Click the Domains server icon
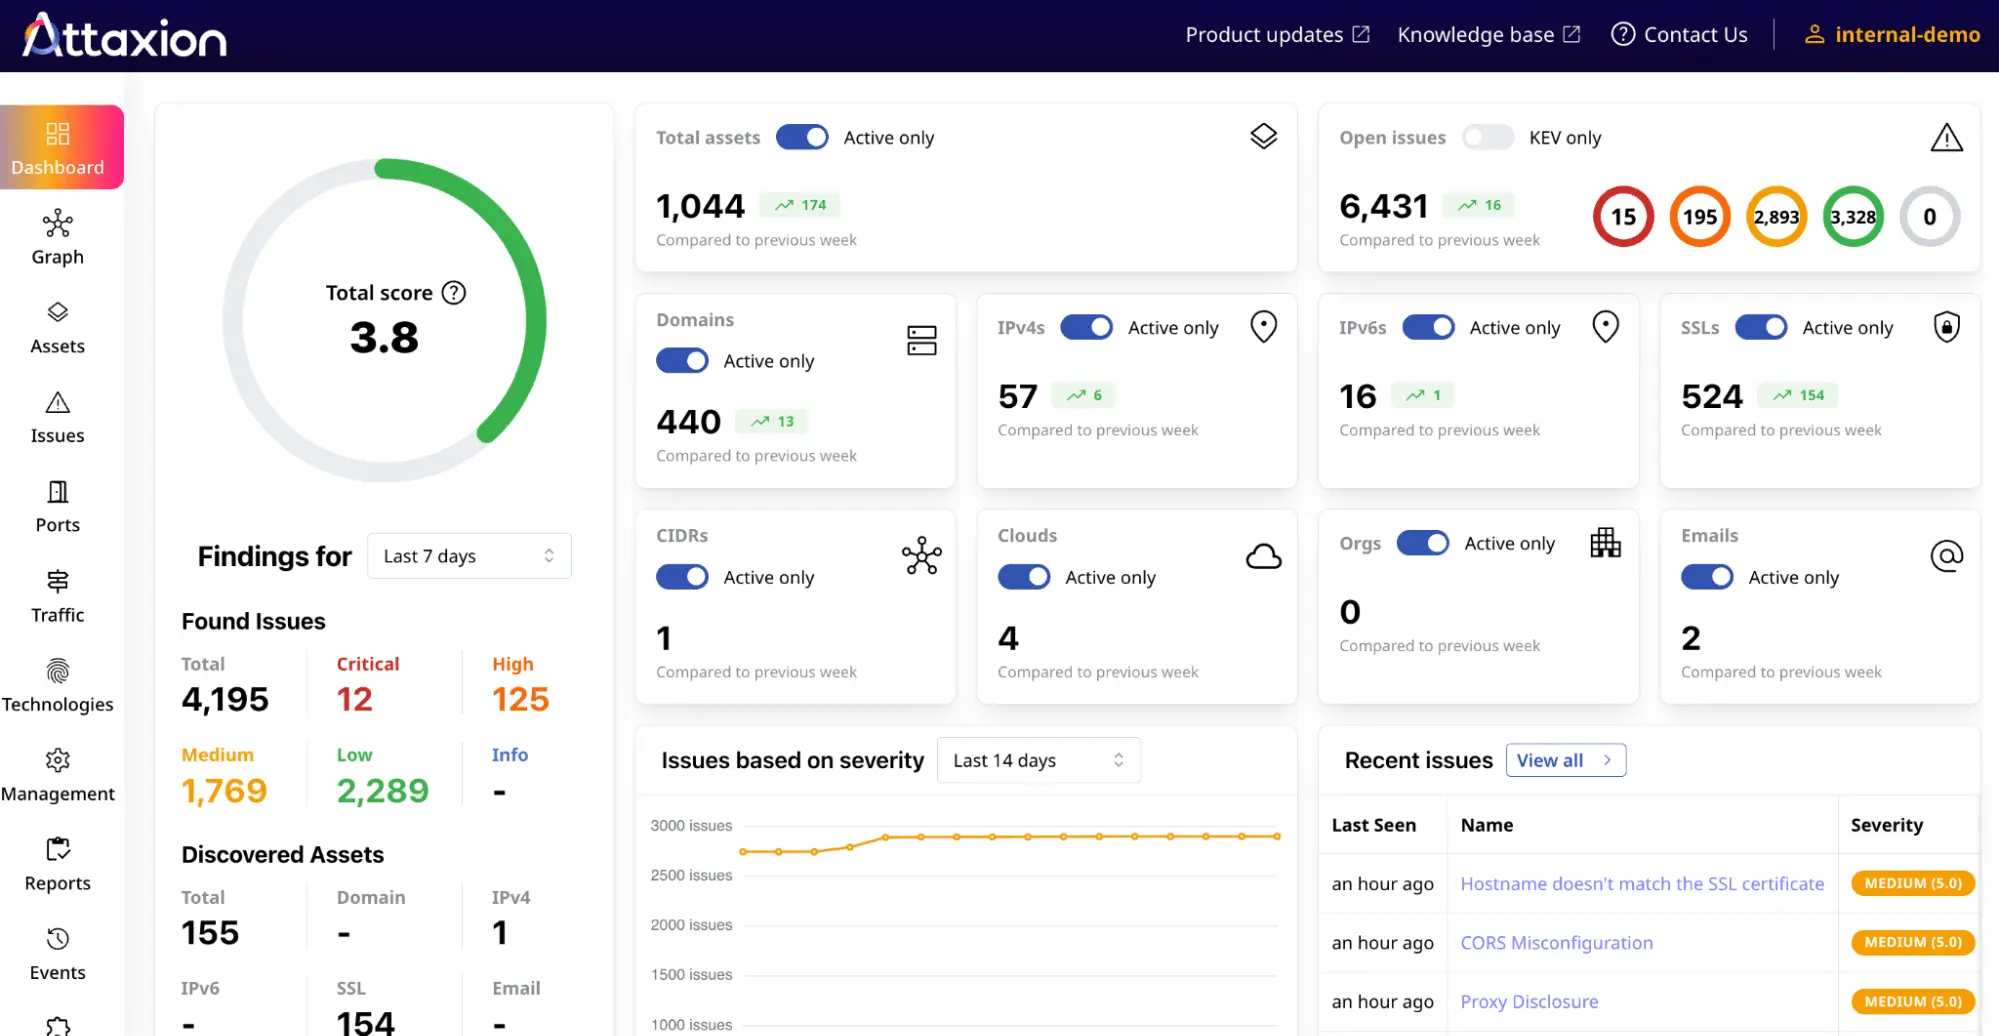The height and width of the screenshot is (1036, 1999). 921,341
